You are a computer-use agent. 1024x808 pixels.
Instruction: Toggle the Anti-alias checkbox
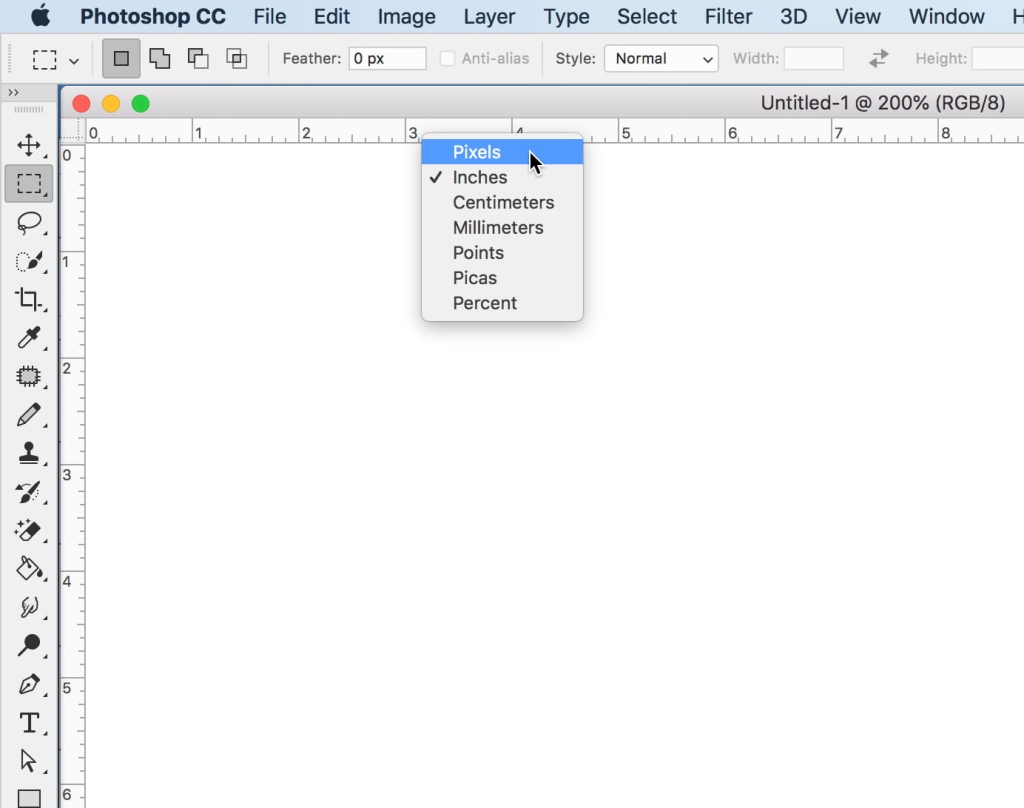446,58
